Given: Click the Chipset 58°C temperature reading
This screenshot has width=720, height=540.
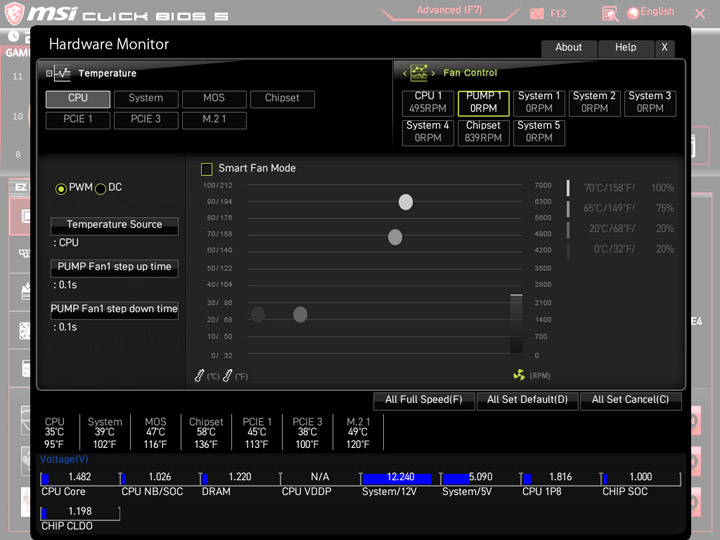Looking at the screenshot, I should pos(206,433).
